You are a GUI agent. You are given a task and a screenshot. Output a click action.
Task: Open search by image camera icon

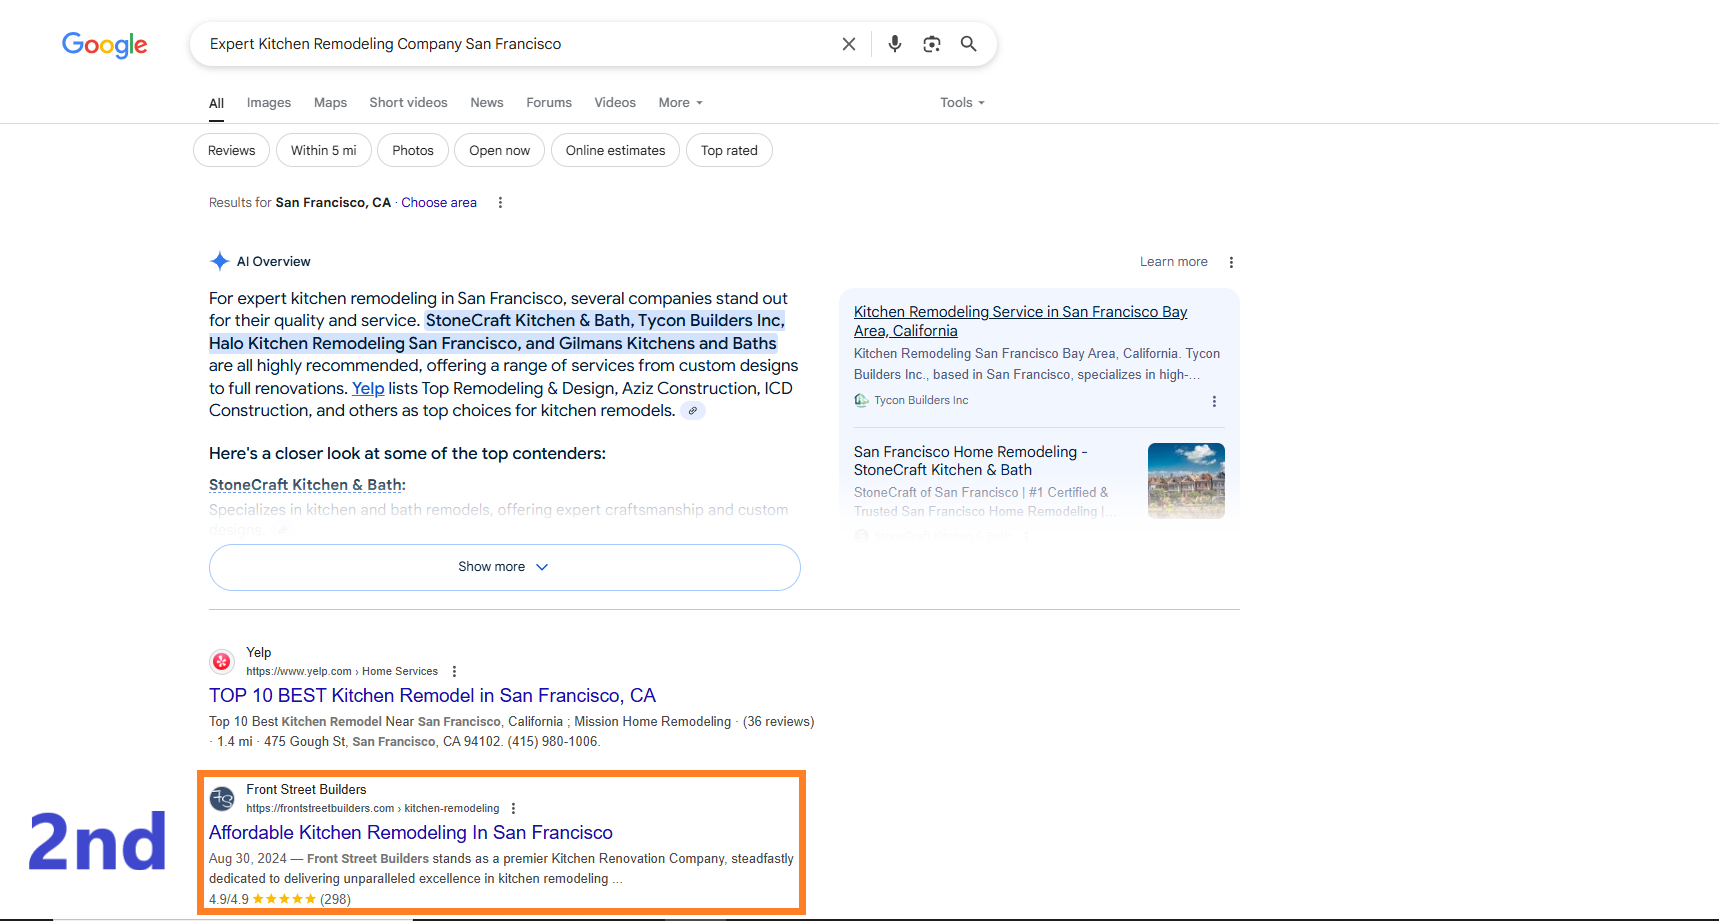(932, 44)
